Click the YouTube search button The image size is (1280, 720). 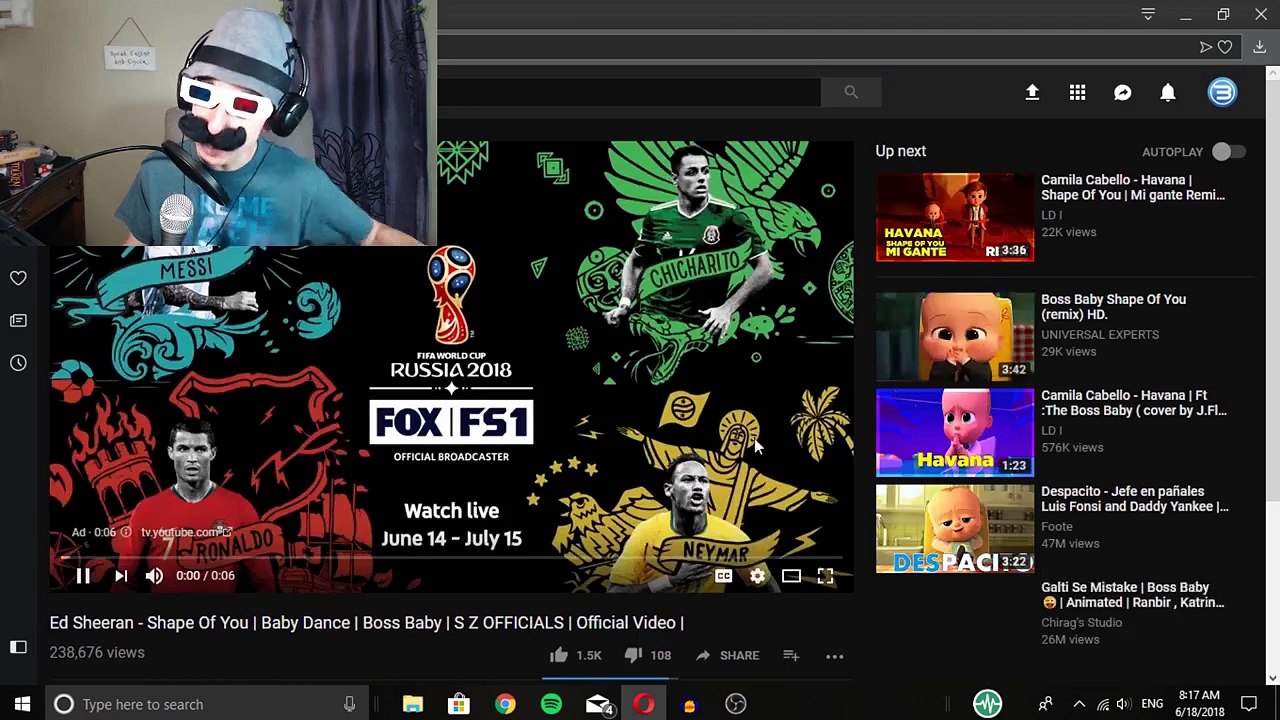851,92
